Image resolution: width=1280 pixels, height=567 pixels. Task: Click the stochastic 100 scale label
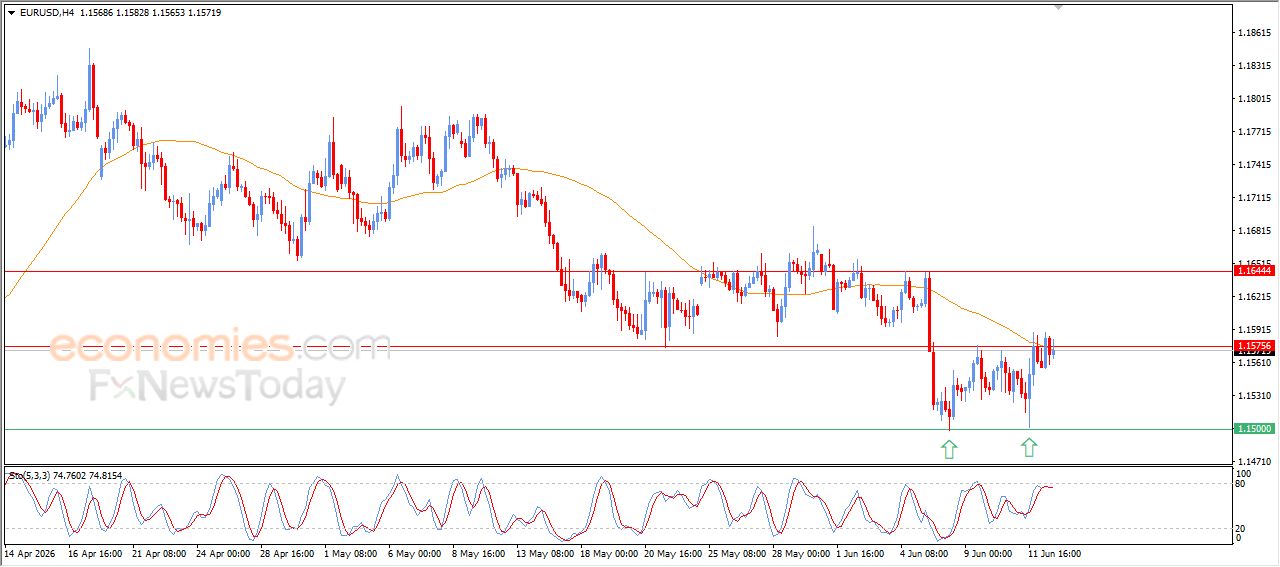[x=1244, y=473]
